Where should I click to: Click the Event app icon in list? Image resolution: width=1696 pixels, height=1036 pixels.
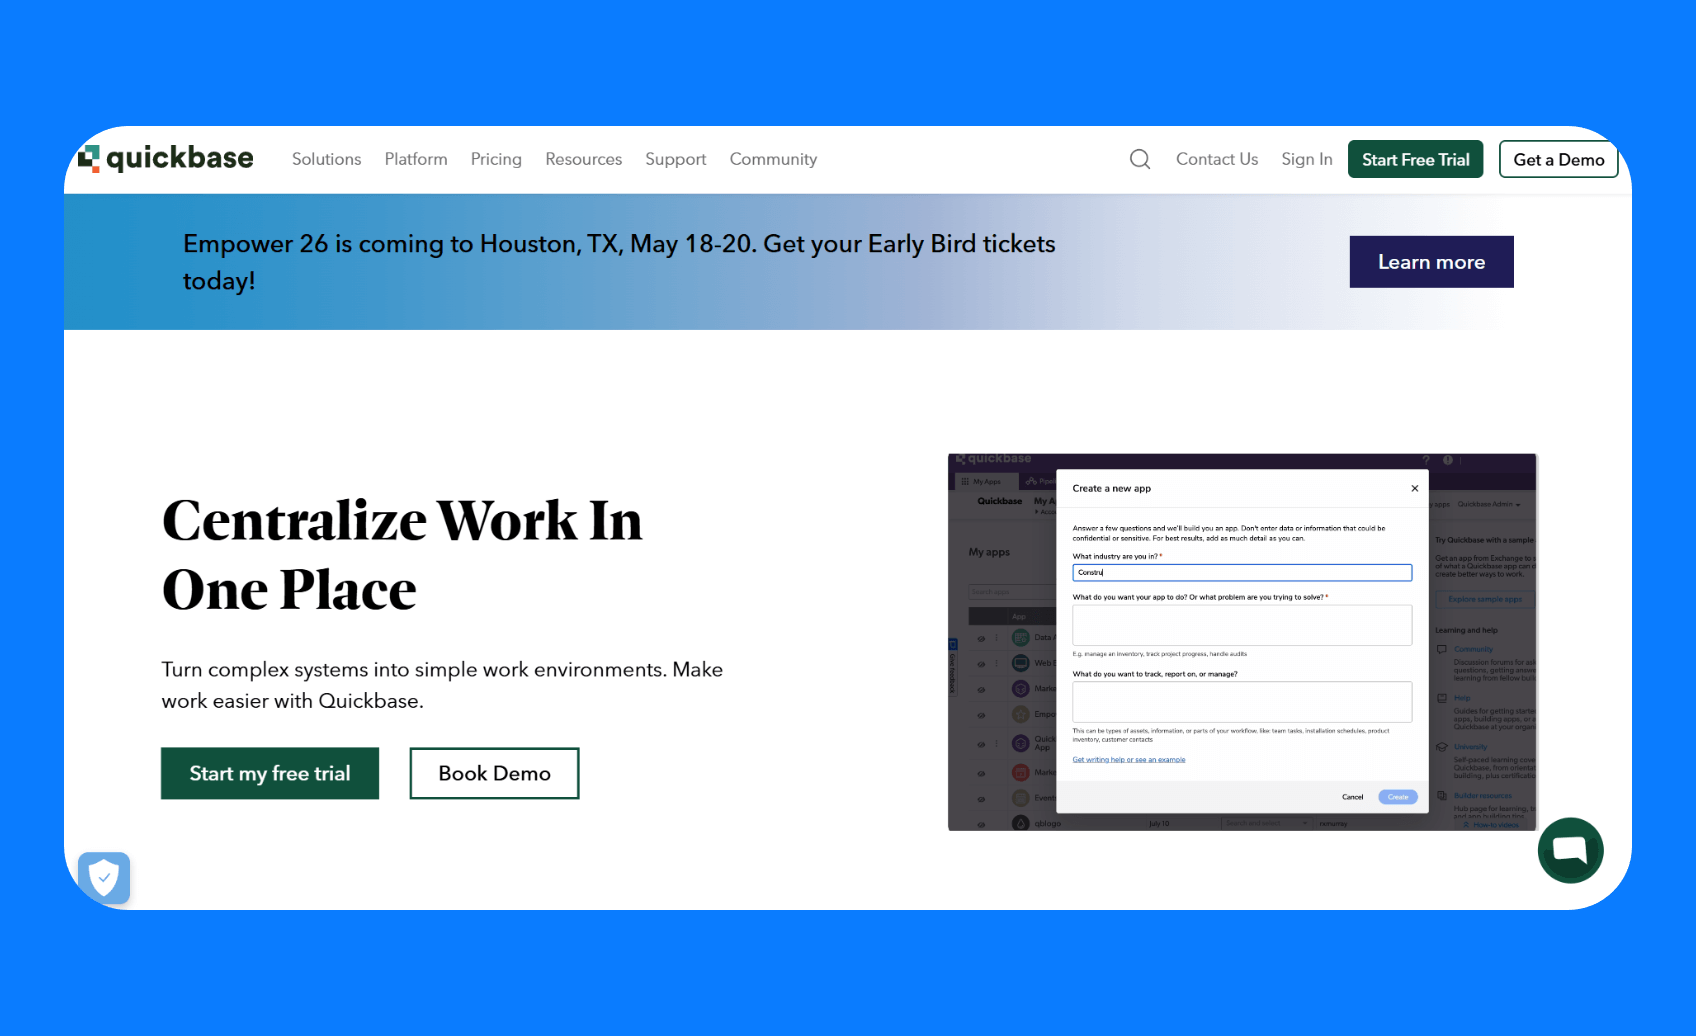1020,798
